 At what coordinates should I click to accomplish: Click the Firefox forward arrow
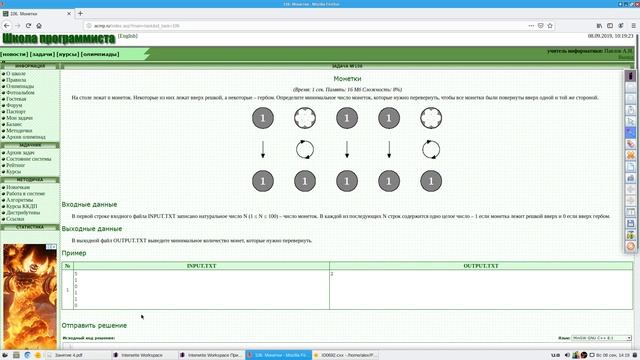(18, 25)
